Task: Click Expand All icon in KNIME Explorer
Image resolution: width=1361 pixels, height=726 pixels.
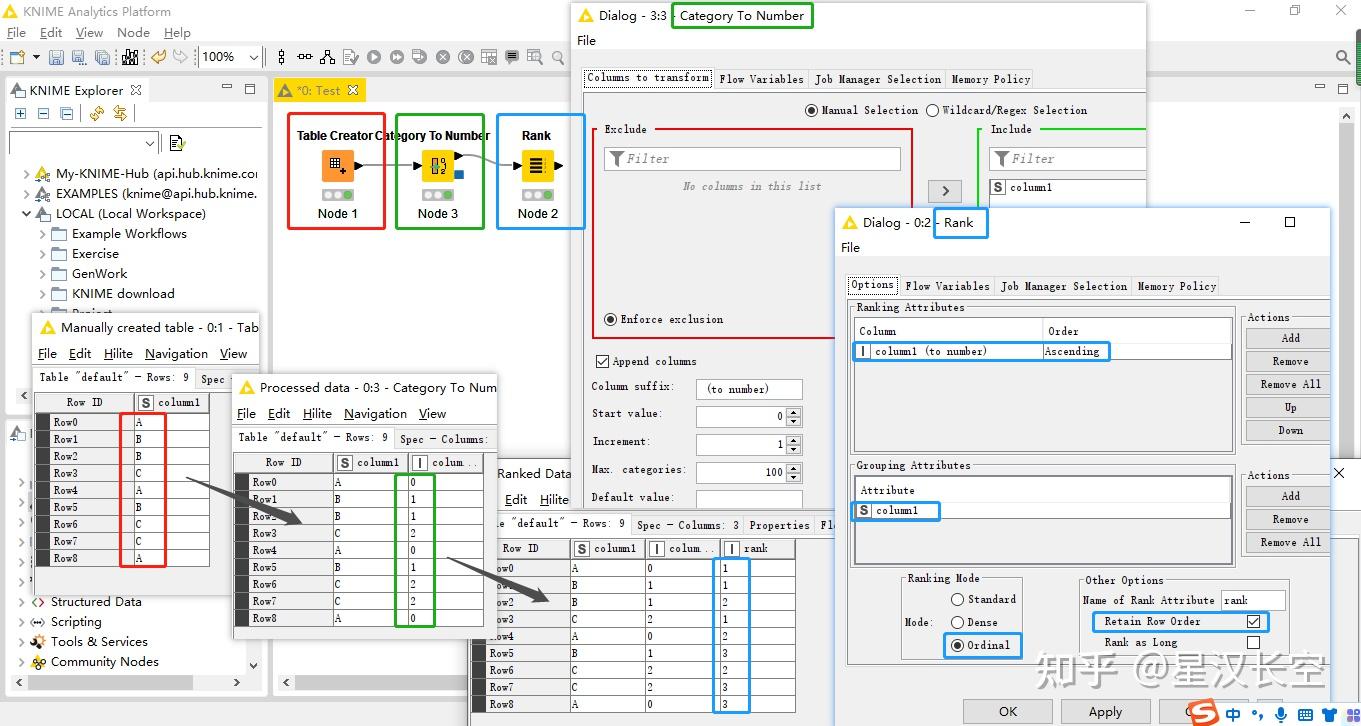Action: click(x=20, y=114)
